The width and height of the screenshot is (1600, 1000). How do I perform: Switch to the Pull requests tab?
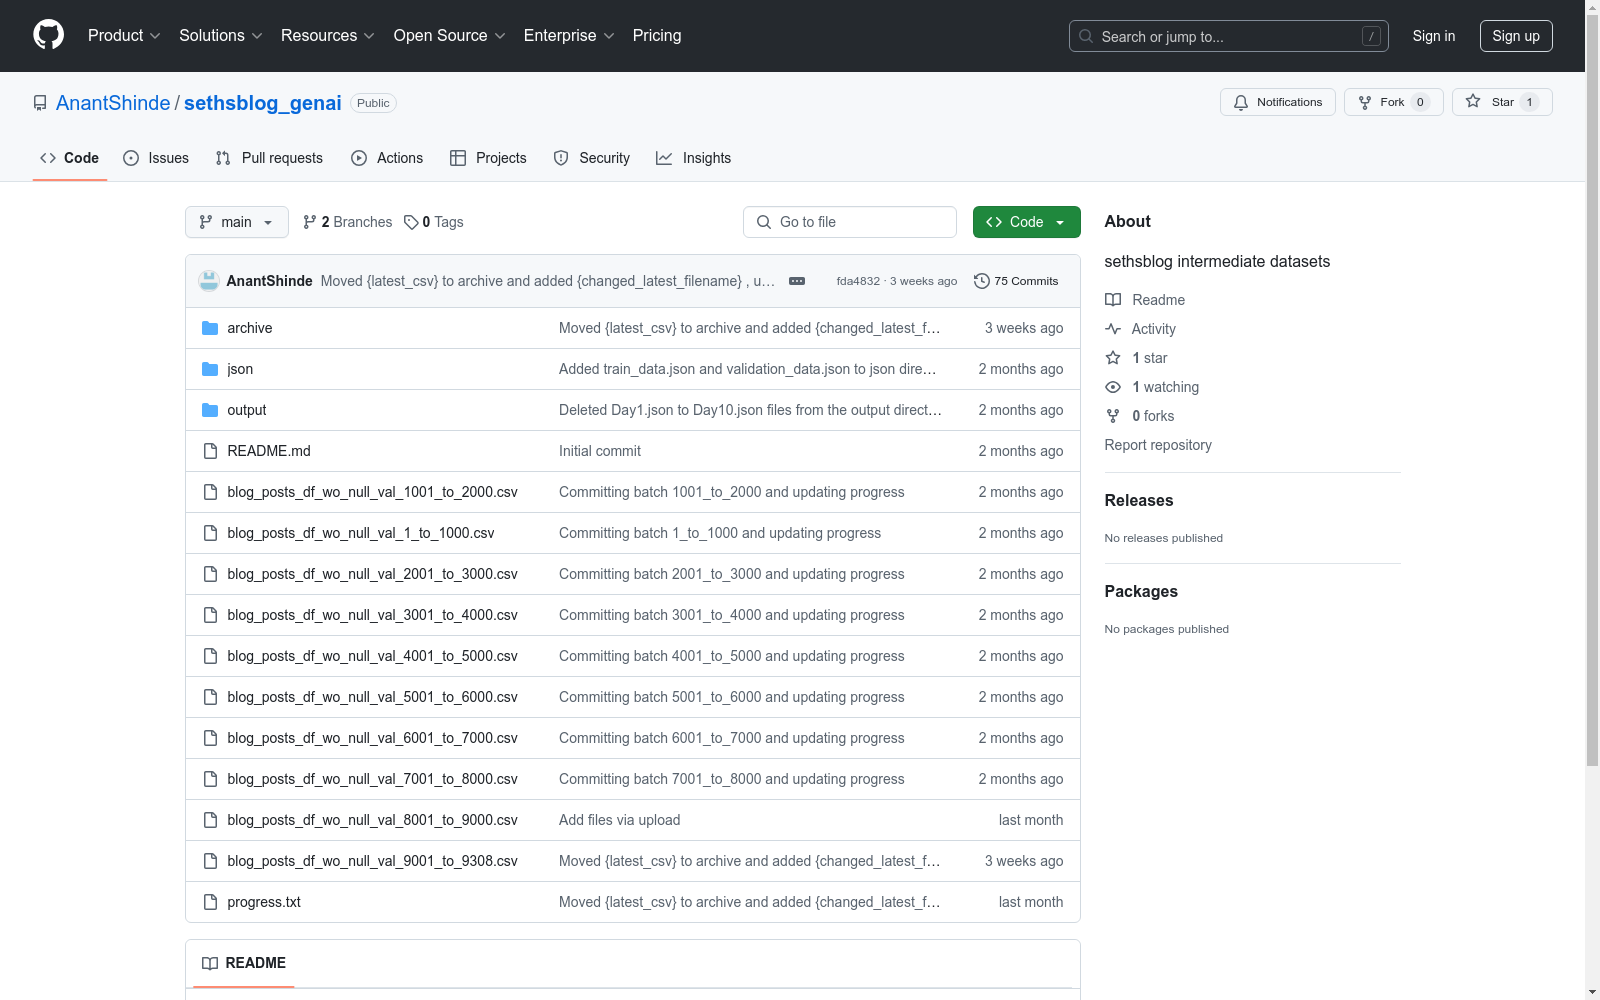[x=269, y=158]
